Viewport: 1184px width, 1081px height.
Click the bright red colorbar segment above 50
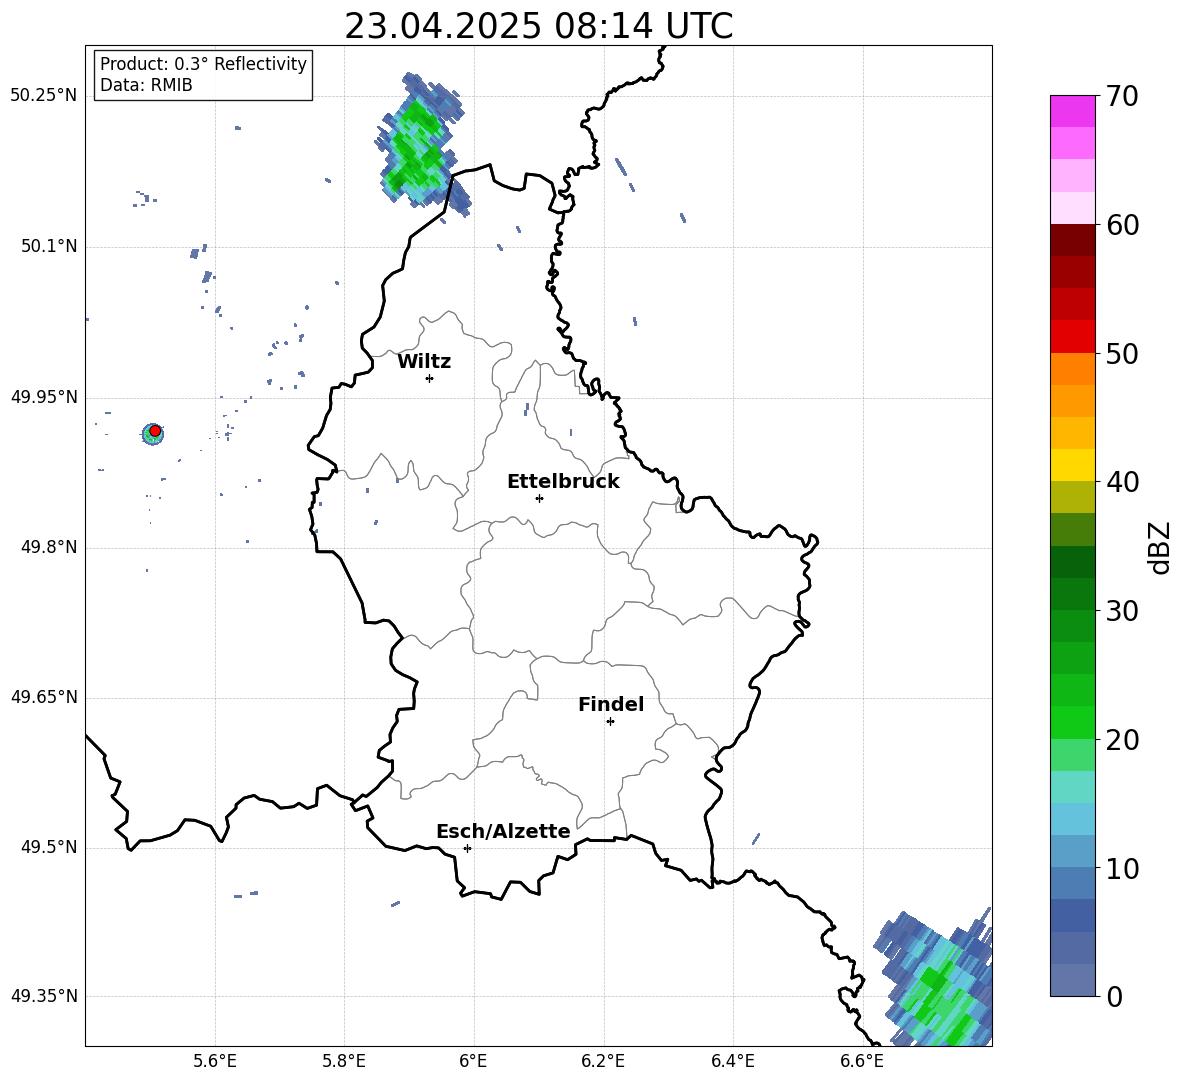[1072, 337]
